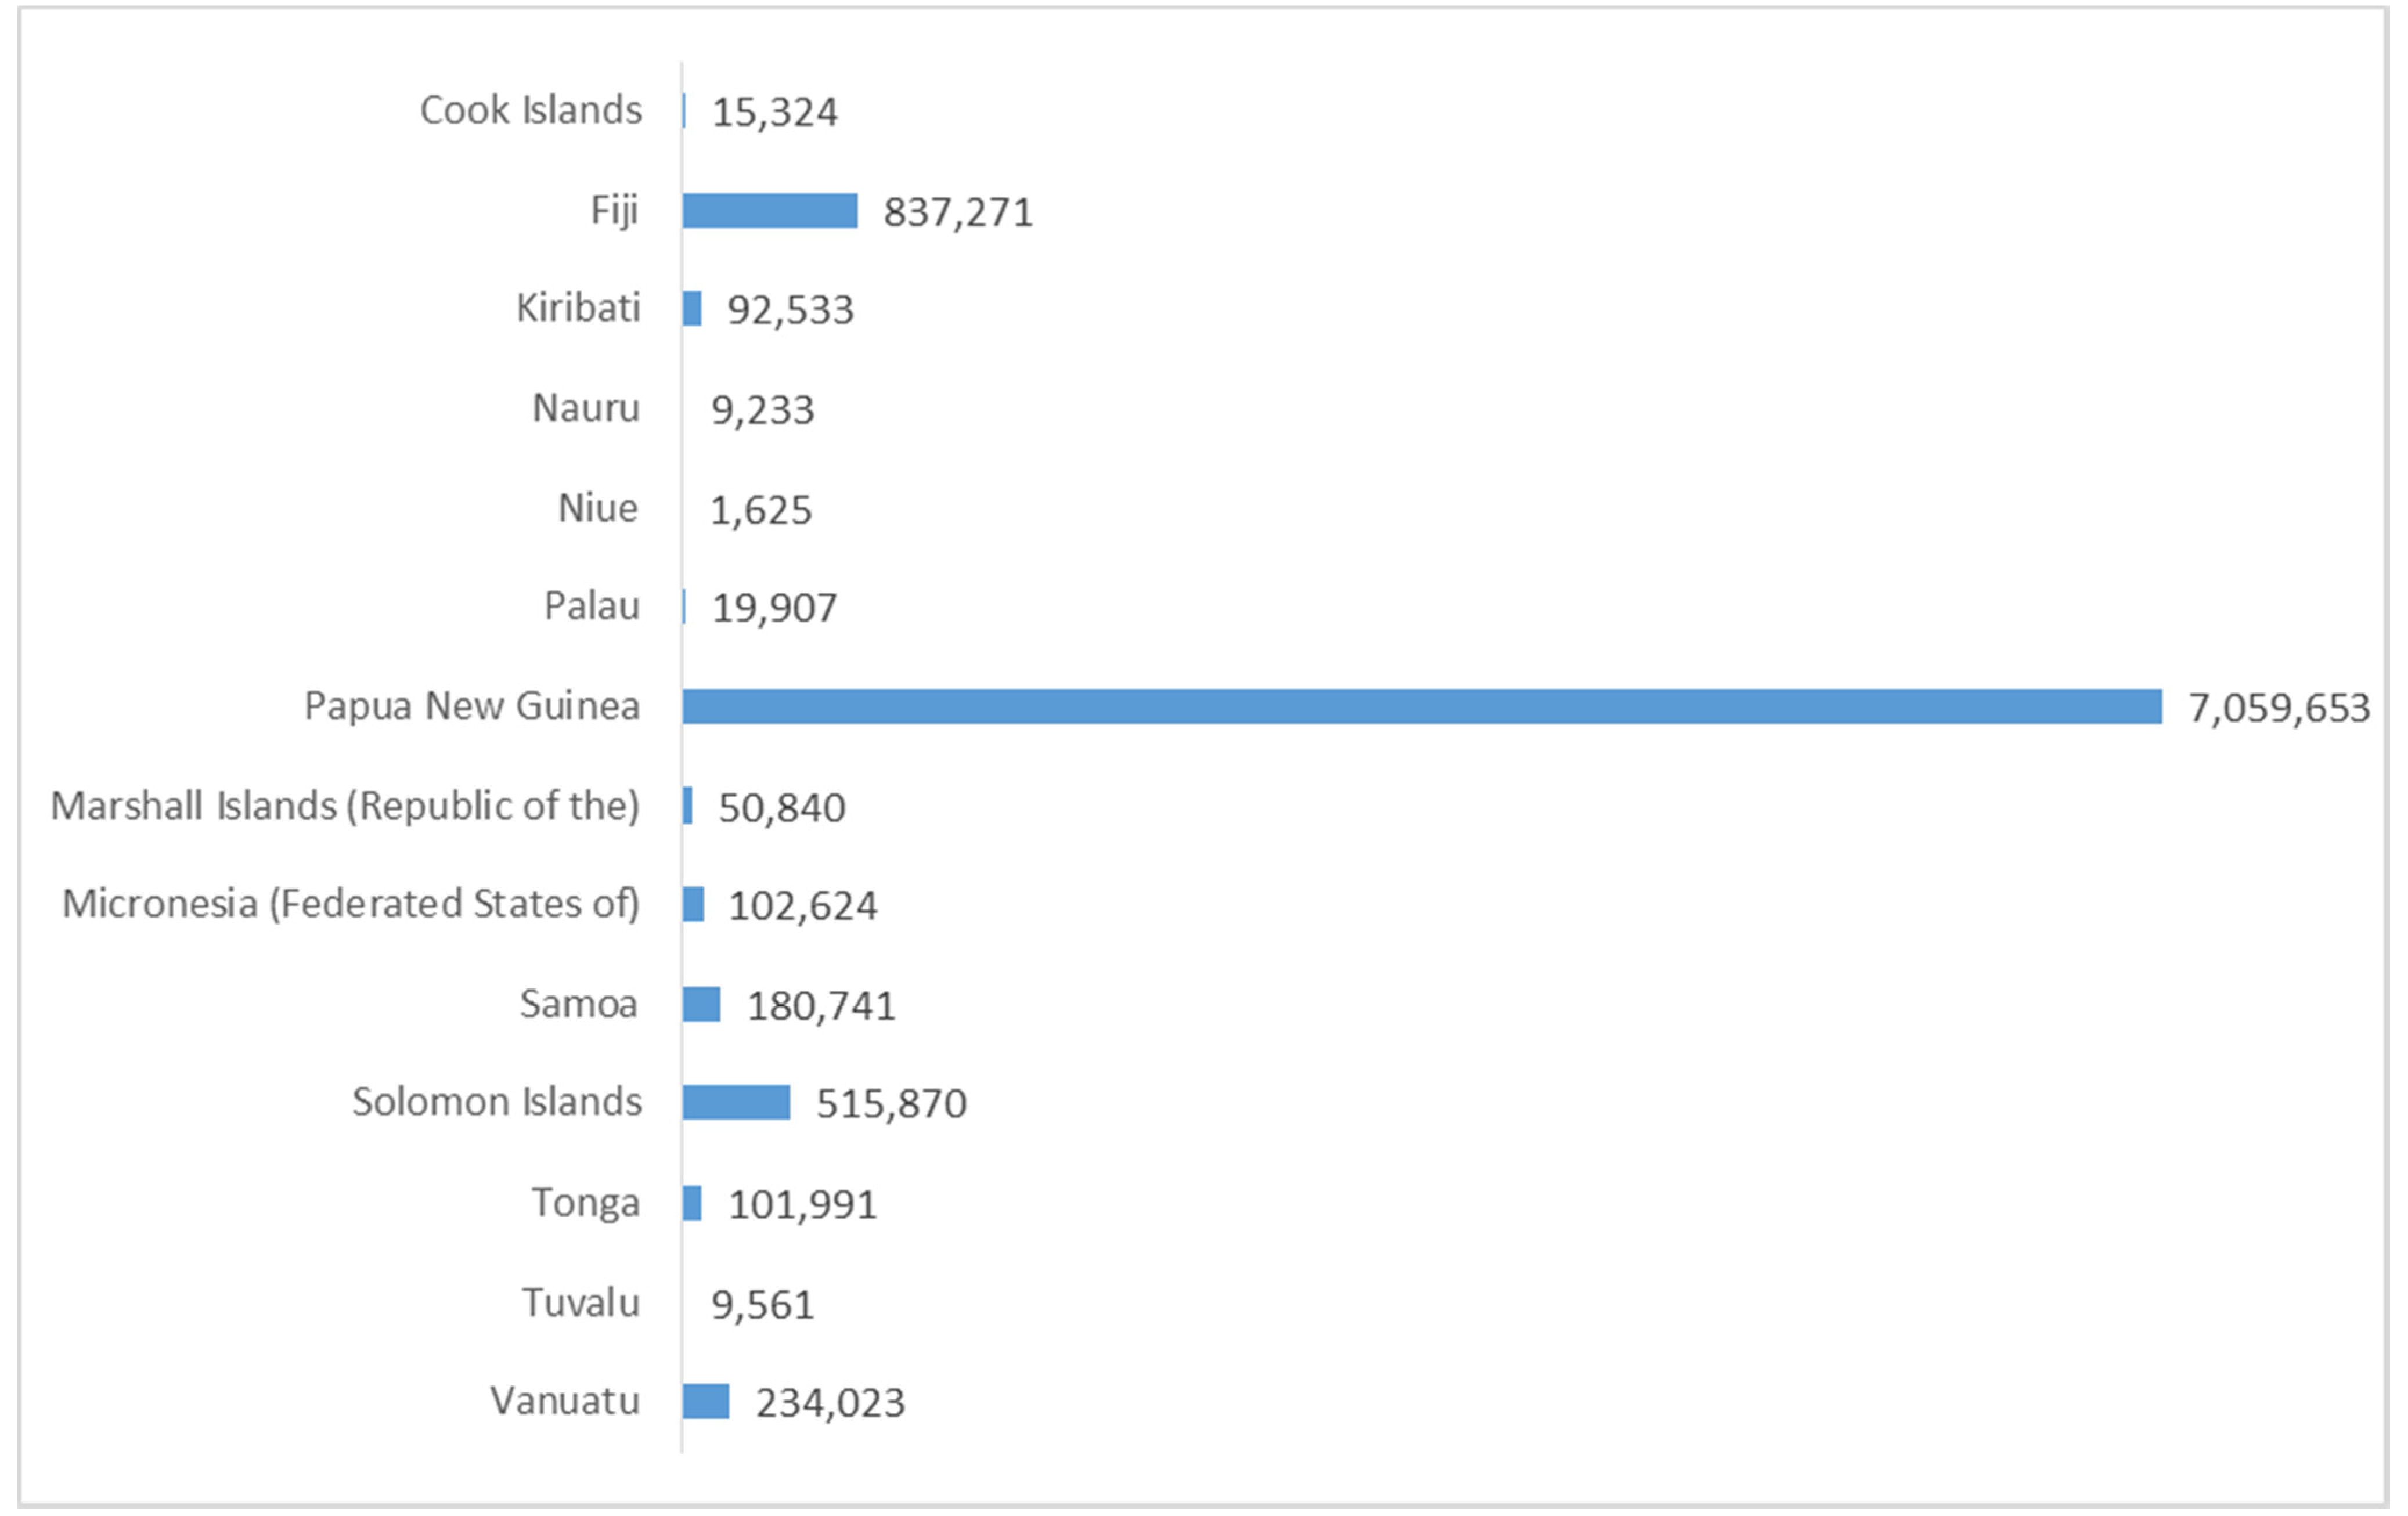Click the Tonga category label
Viewport: 2408px width, 1516px height.
[x=585, y=1203]
